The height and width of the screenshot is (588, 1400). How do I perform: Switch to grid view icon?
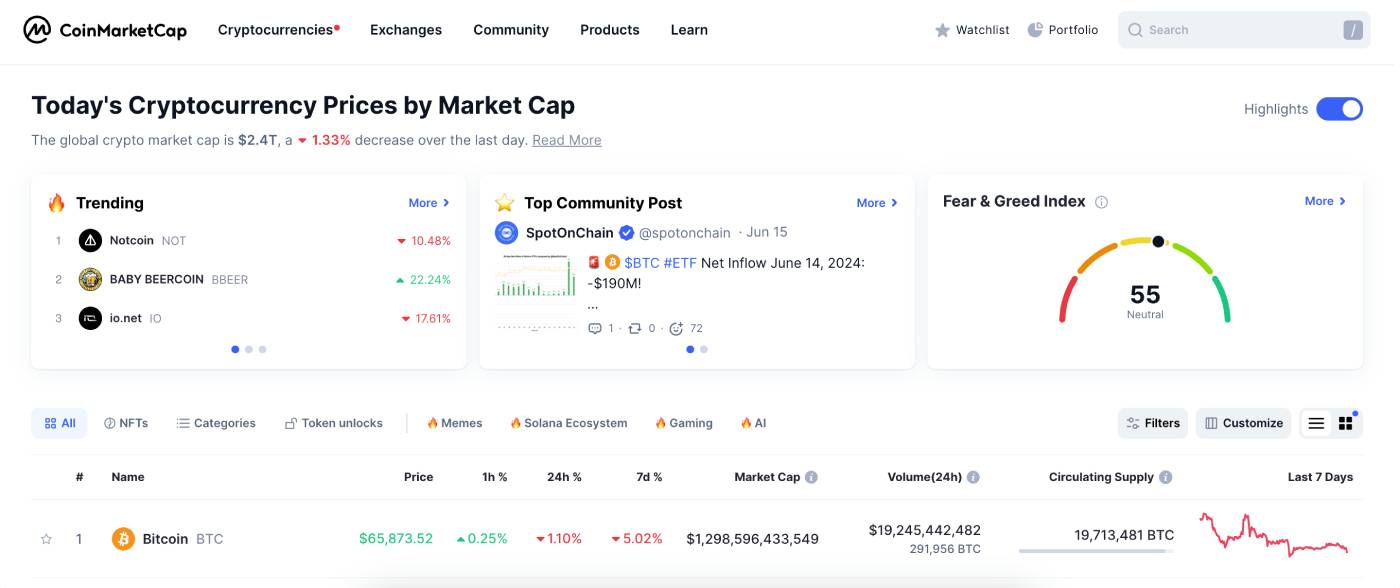pos(1345,423)
